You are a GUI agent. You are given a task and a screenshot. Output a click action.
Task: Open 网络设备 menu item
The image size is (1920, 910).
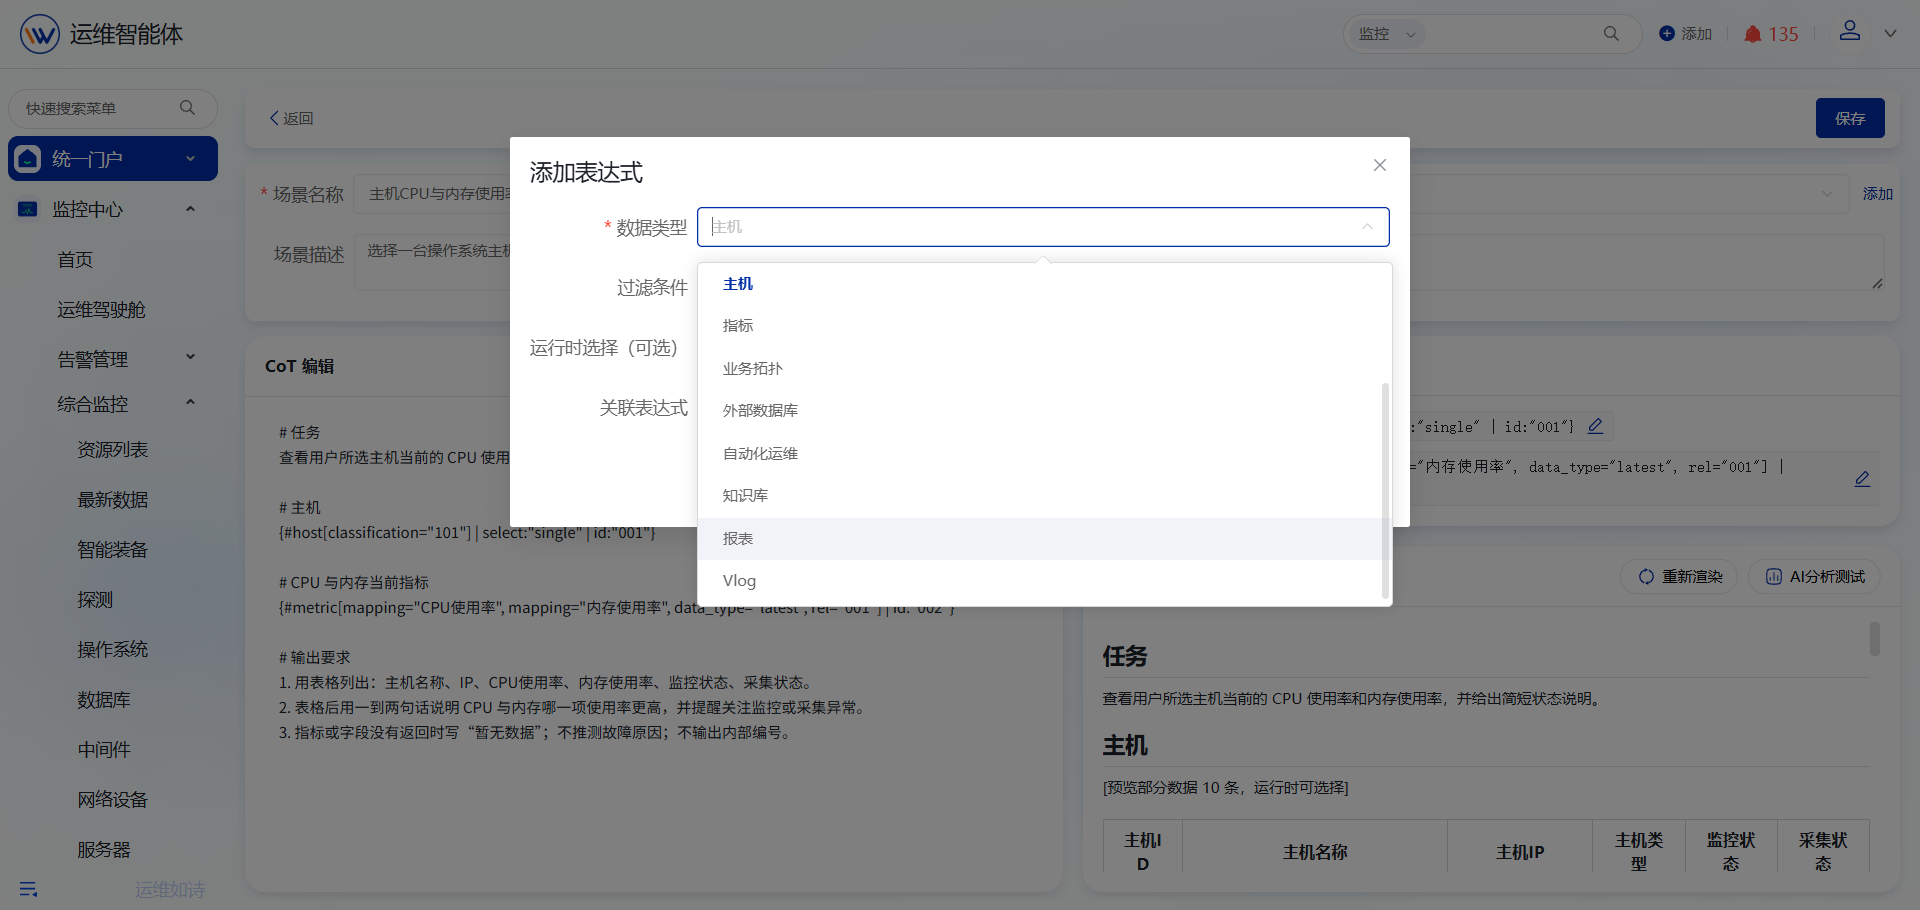coord(113,800)
